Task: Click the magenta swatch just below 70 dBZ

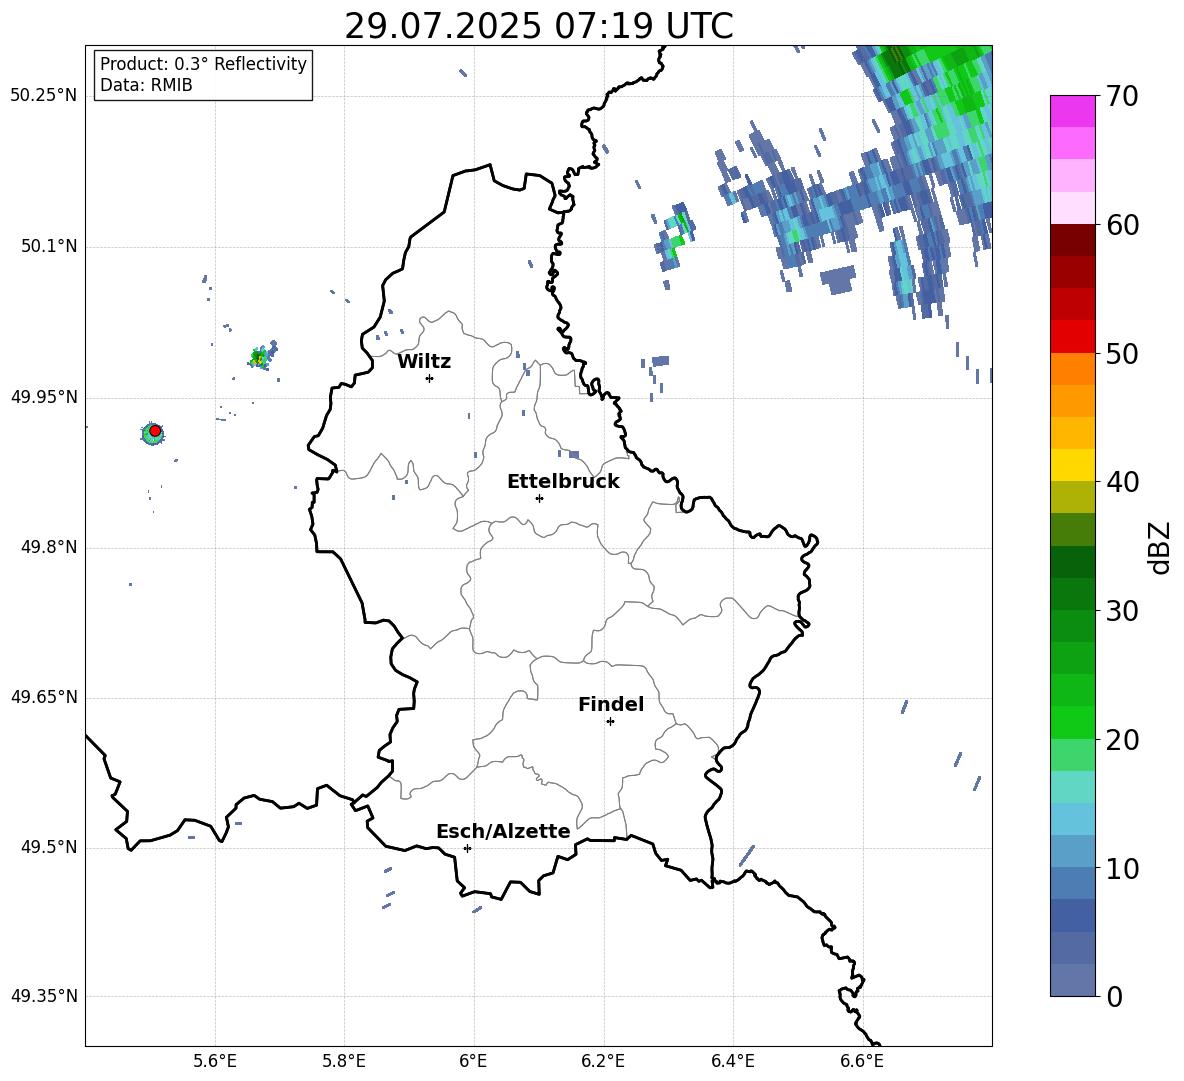Action: coord(1072,111)
